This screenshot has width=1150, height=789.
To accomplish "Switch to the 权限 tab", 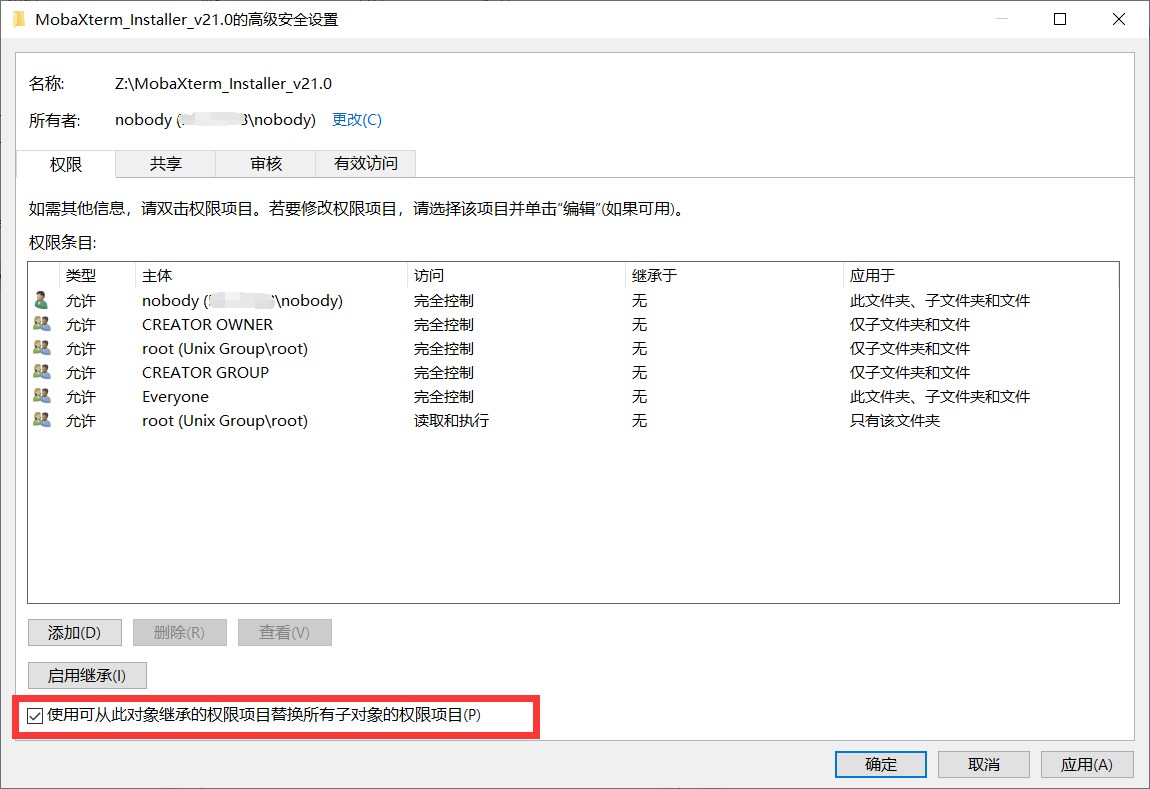I will (x=65, y=164).
